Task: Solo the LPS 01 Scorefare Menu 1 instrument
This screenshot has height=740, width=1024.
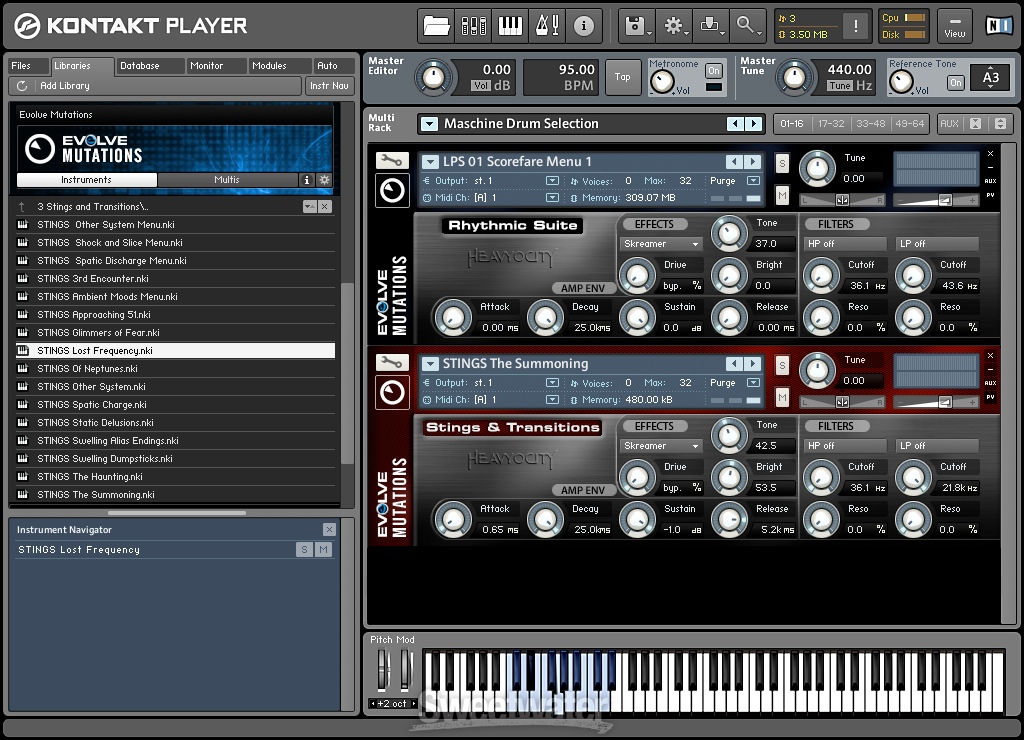Action: click(782, 163)
